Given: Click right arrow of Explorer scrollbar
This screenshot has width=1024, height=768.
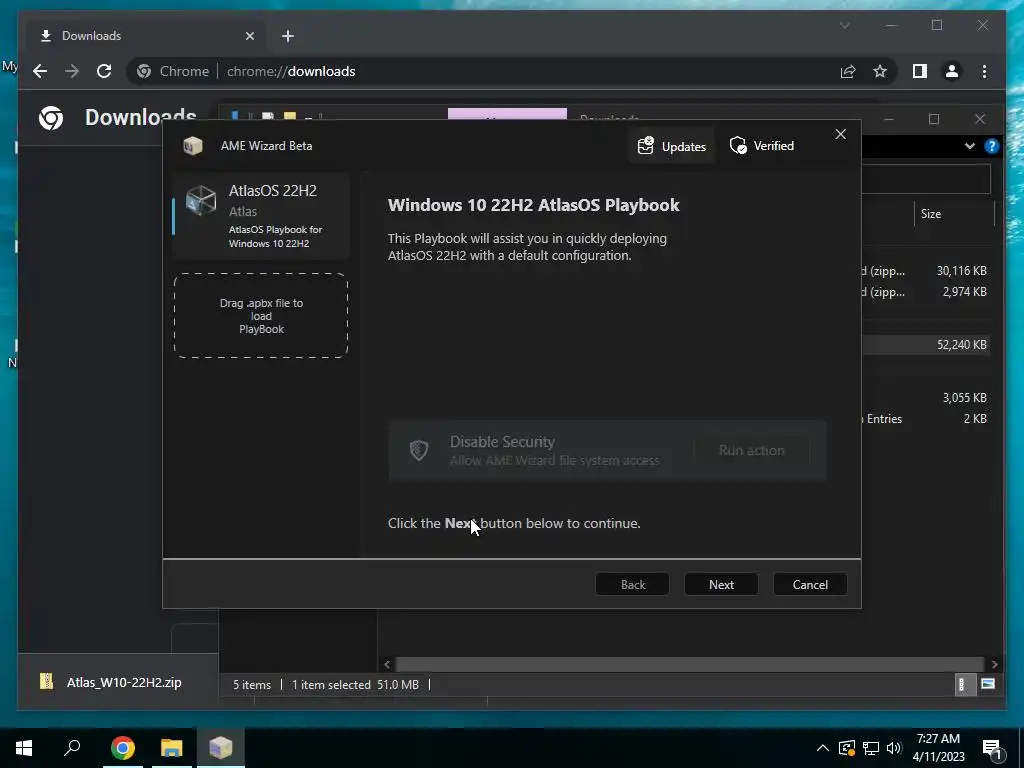Looking at the screenshot, I should click(x=994, y=664).
